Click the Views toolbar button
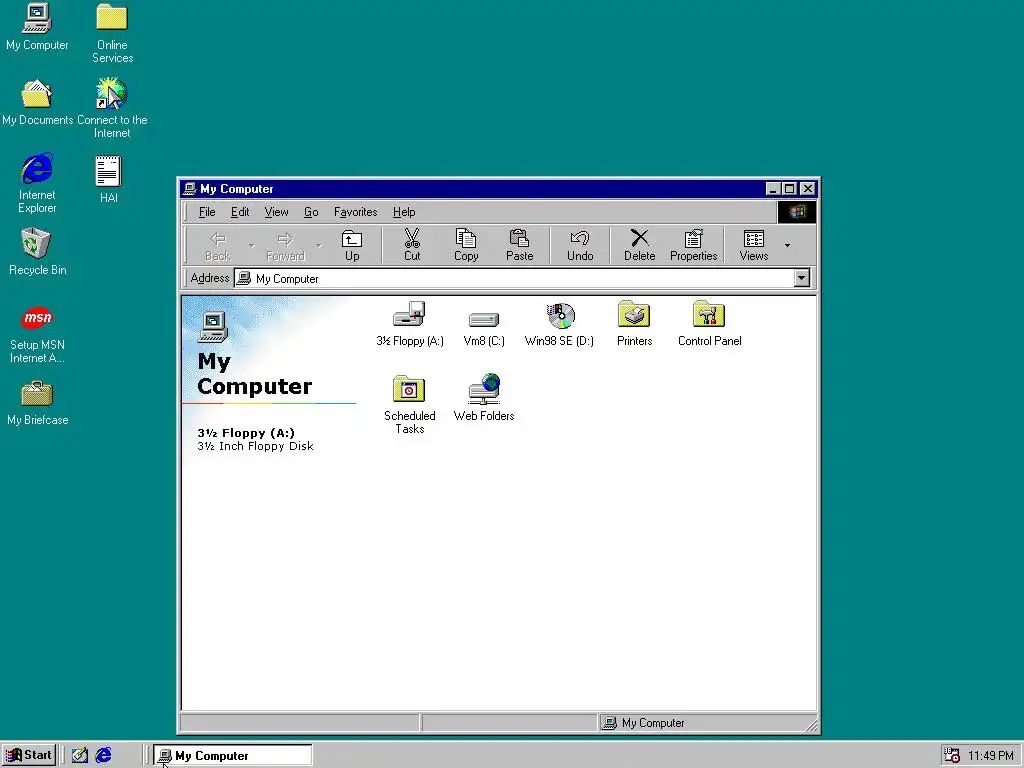This screenshot has width=1024, height=768. tap(754, 246)
